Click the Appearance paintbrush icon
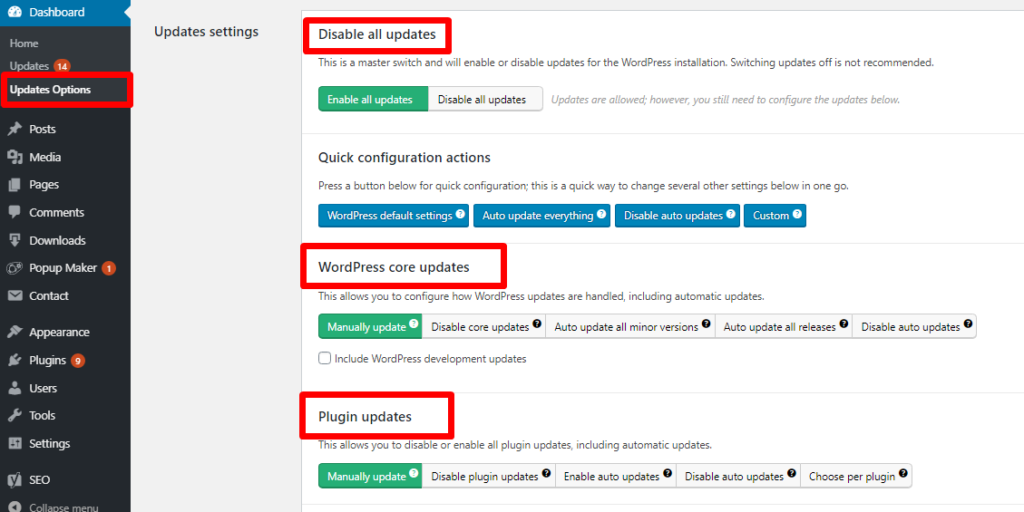This screenshot has height=512, width=1024. coord(15,332)
